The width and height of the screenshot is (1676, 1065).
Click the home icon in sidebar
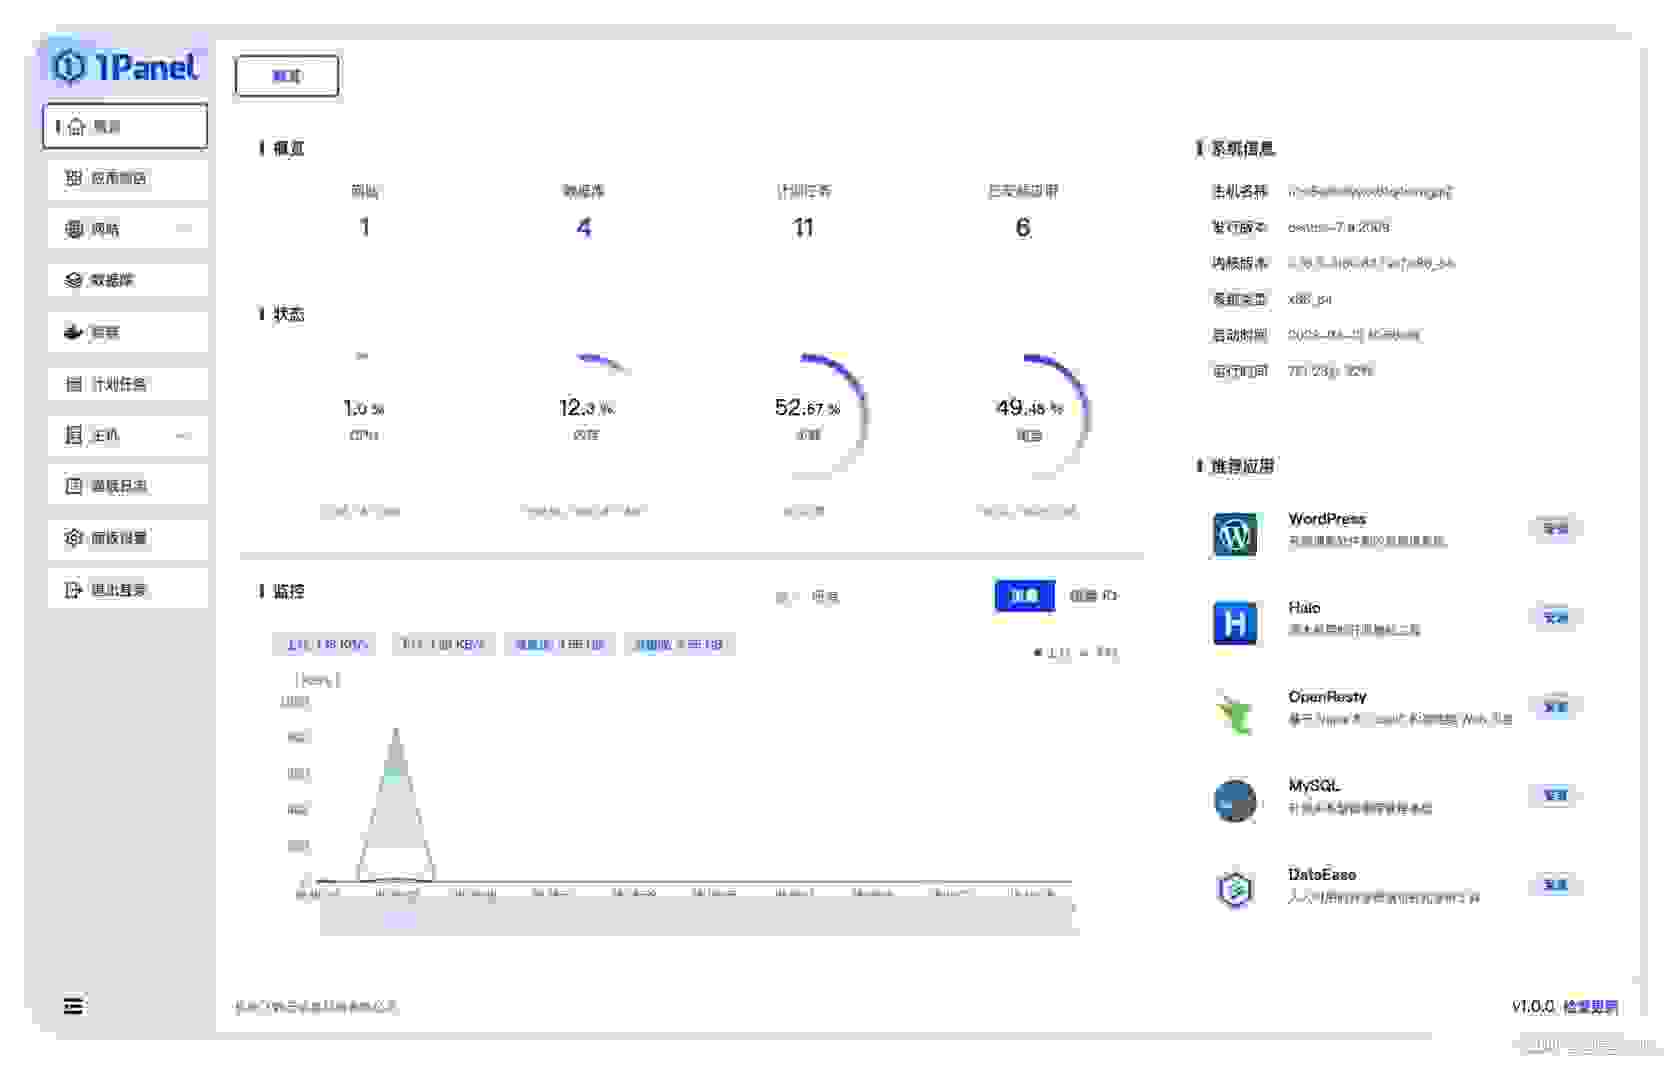coord(76,127)
